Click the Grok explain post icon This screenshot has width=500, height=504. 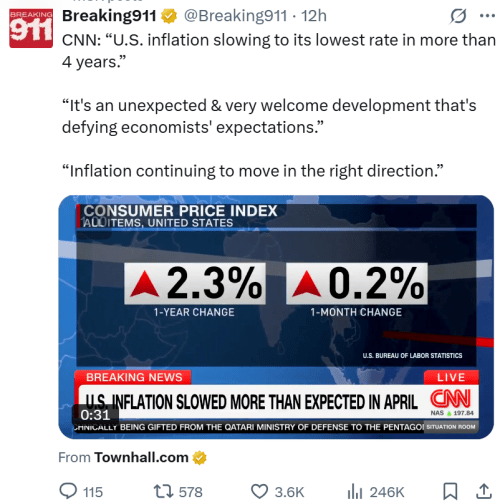(x=458, y=16)
